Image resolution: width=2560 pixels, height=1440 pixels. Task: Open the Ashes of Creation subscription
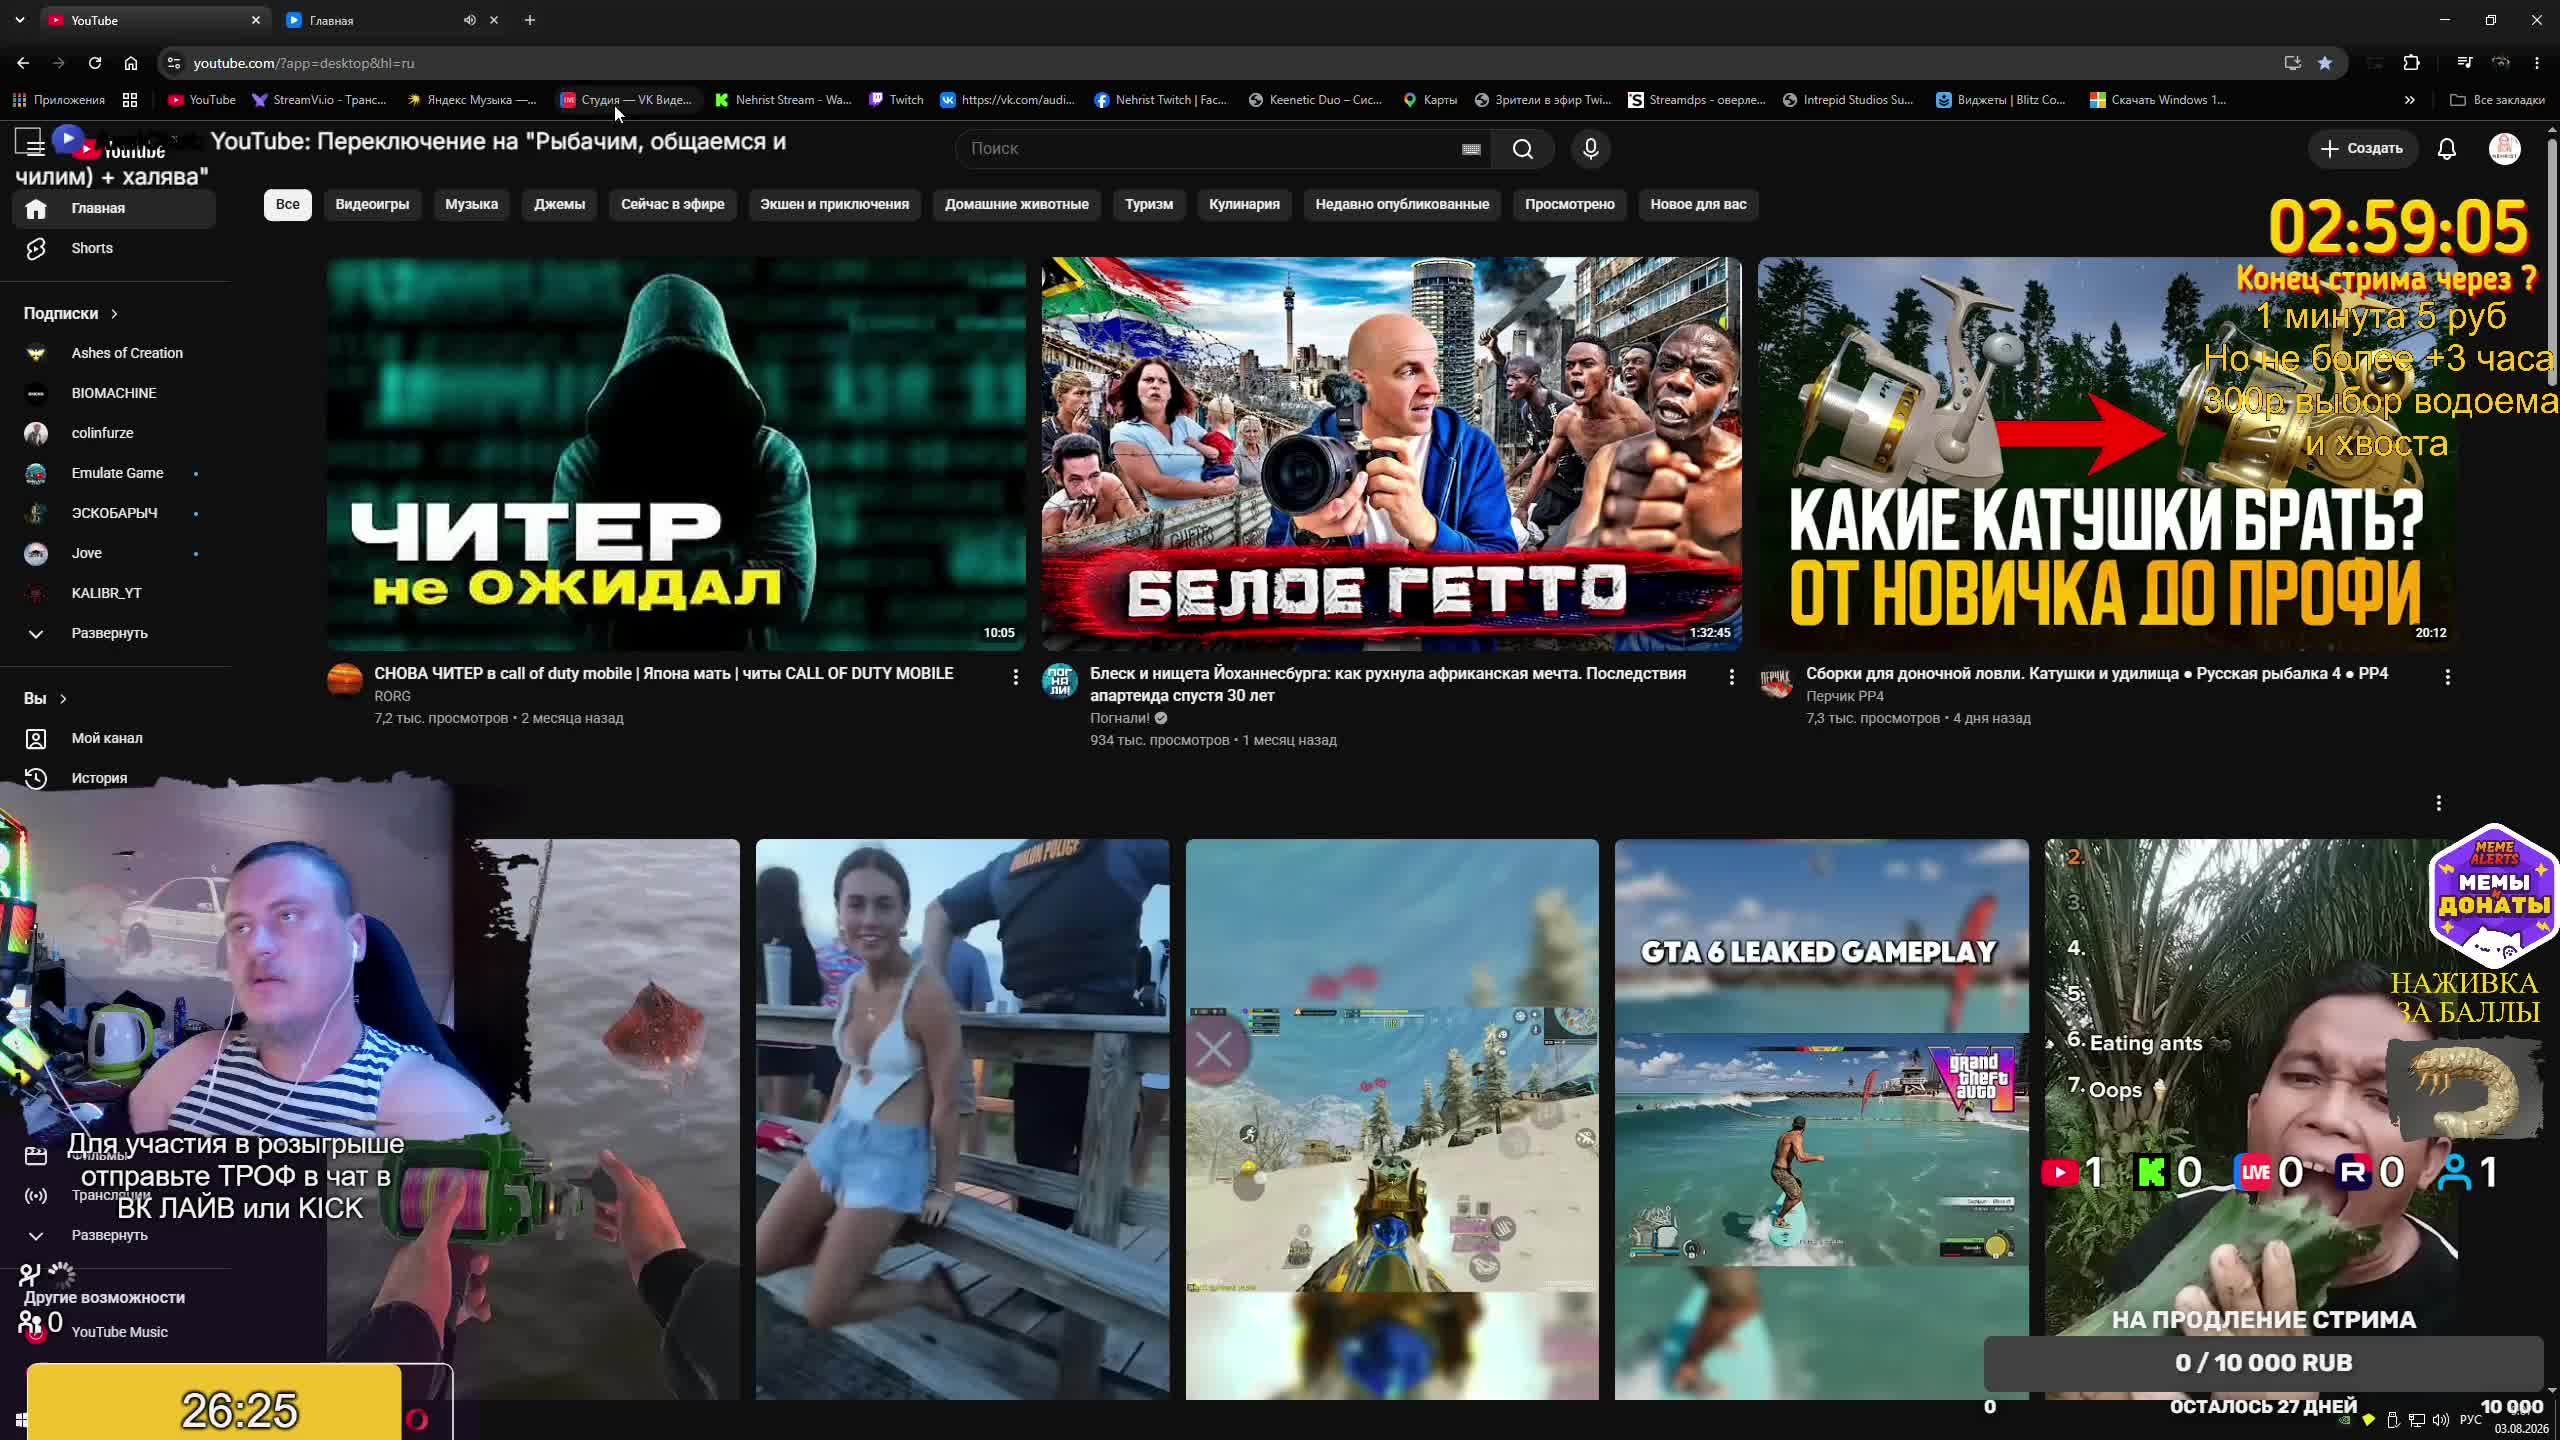tap(114, 353)
